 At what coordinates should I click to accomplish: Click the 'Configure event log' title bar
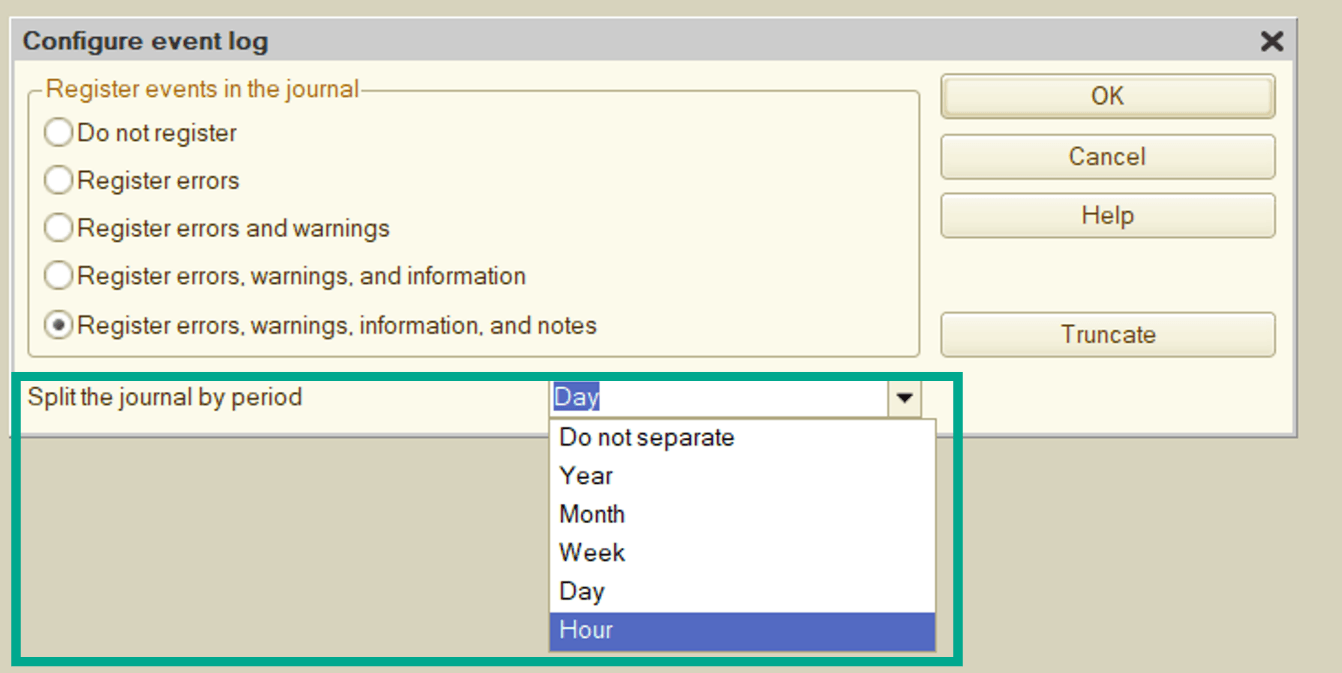tap(600, 41)
